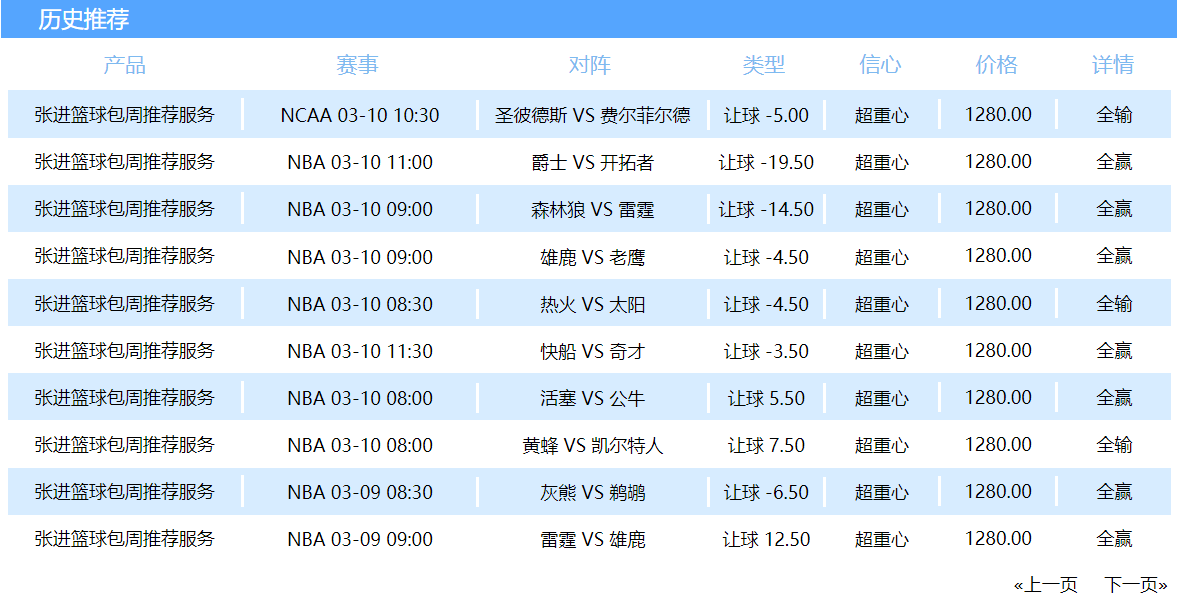
Task: Click product name in NCAA 03-10 10:30 row
Action: point(125,115)
